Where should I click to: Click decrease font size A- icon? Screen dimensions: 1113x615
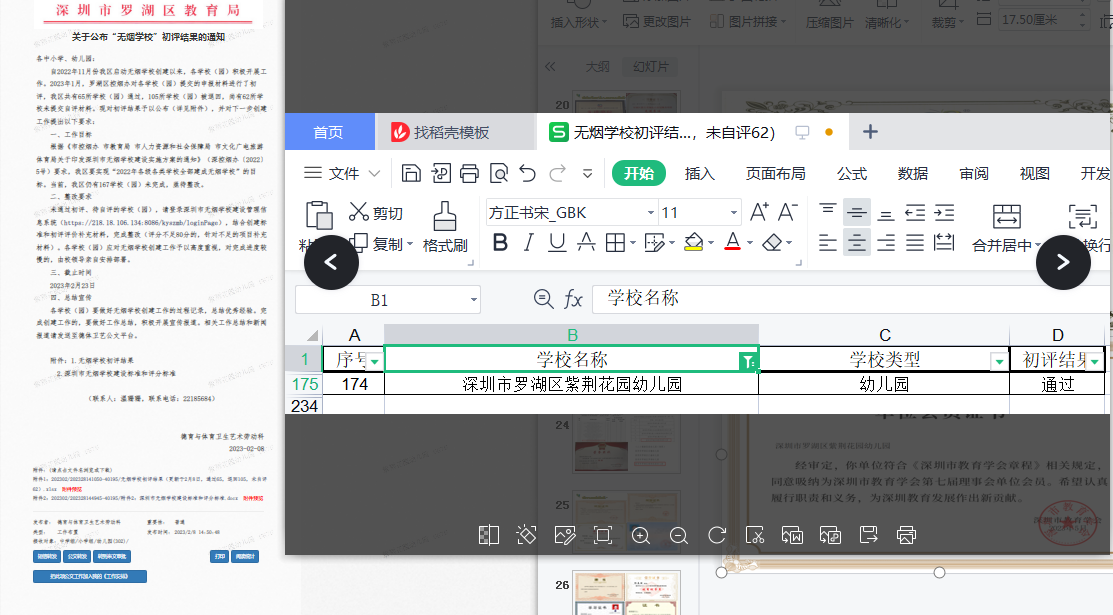click(x=787, y=212)
